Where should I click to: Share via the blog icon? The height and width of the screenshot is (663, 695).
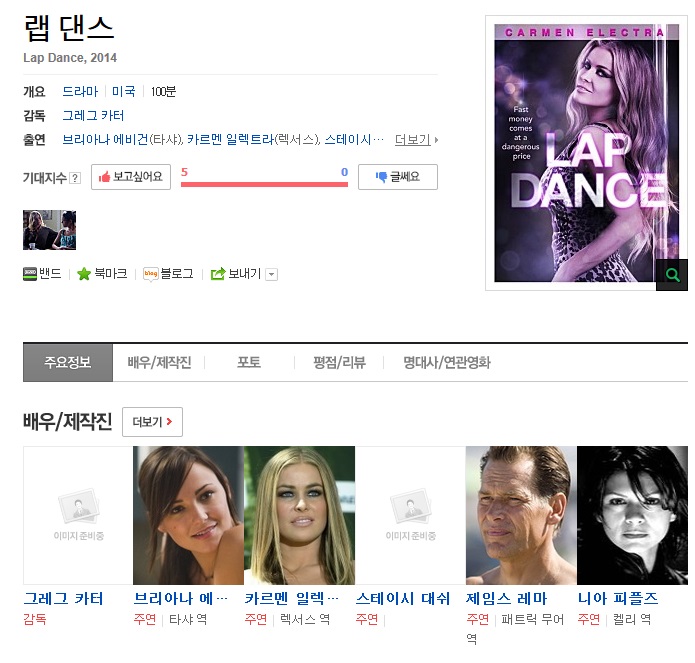pos(151,274)
